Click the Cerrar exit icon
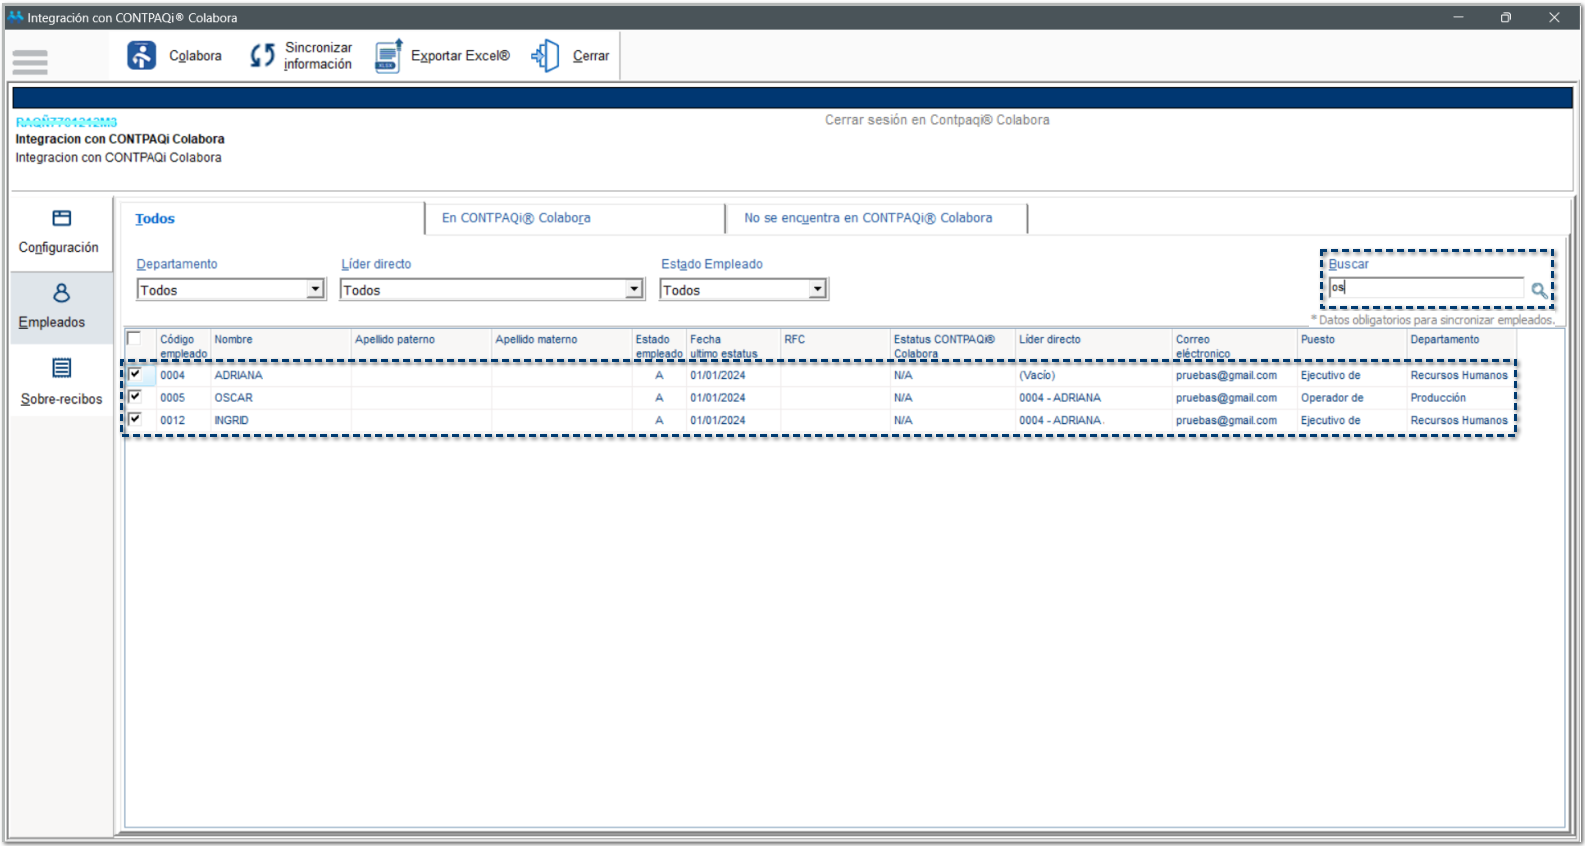The image size is (1585, 846). [x=546, y=56]
